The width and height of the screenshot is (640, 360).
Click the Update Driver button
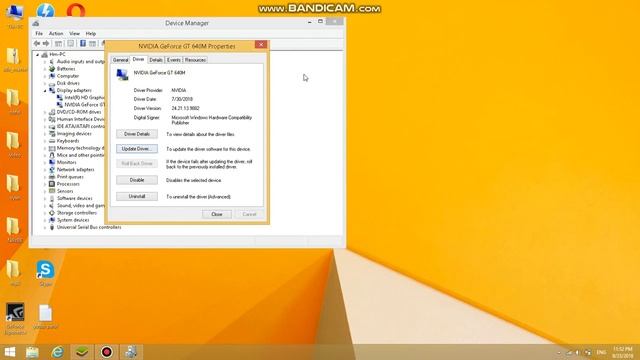tap(137, 149)
